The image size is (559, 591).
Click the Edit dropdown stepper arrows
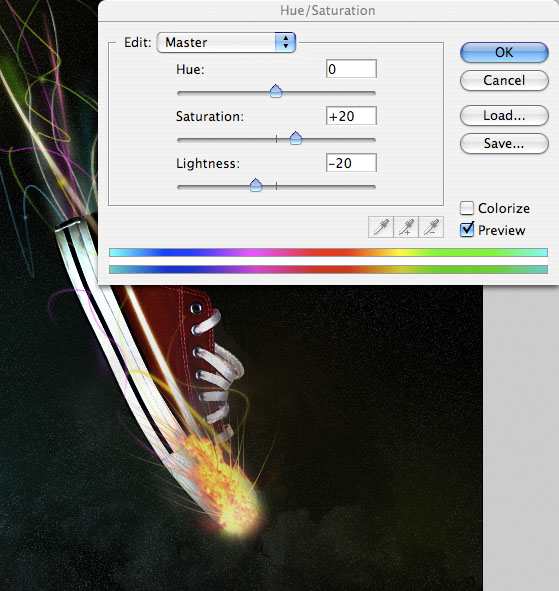pyautogui.click(x=285, y=42)
